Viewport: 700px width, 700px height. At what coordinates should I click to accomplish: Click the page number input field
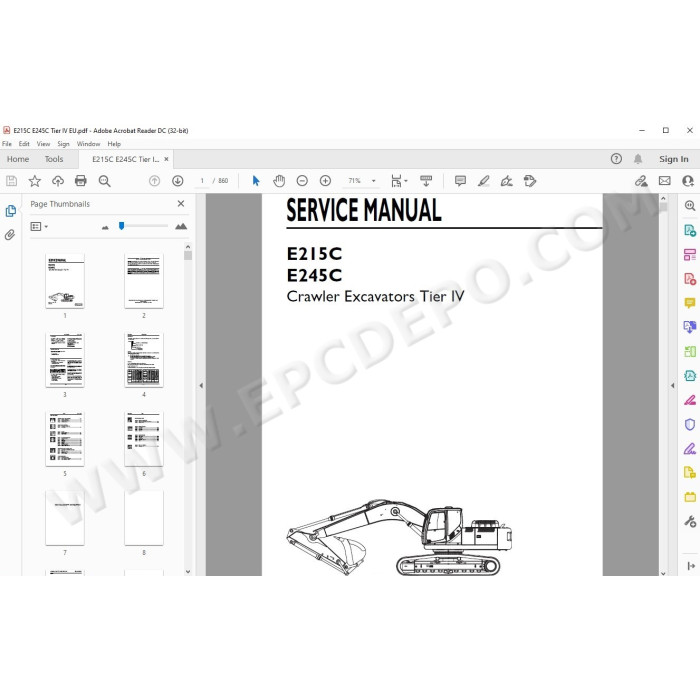point(202,181)
